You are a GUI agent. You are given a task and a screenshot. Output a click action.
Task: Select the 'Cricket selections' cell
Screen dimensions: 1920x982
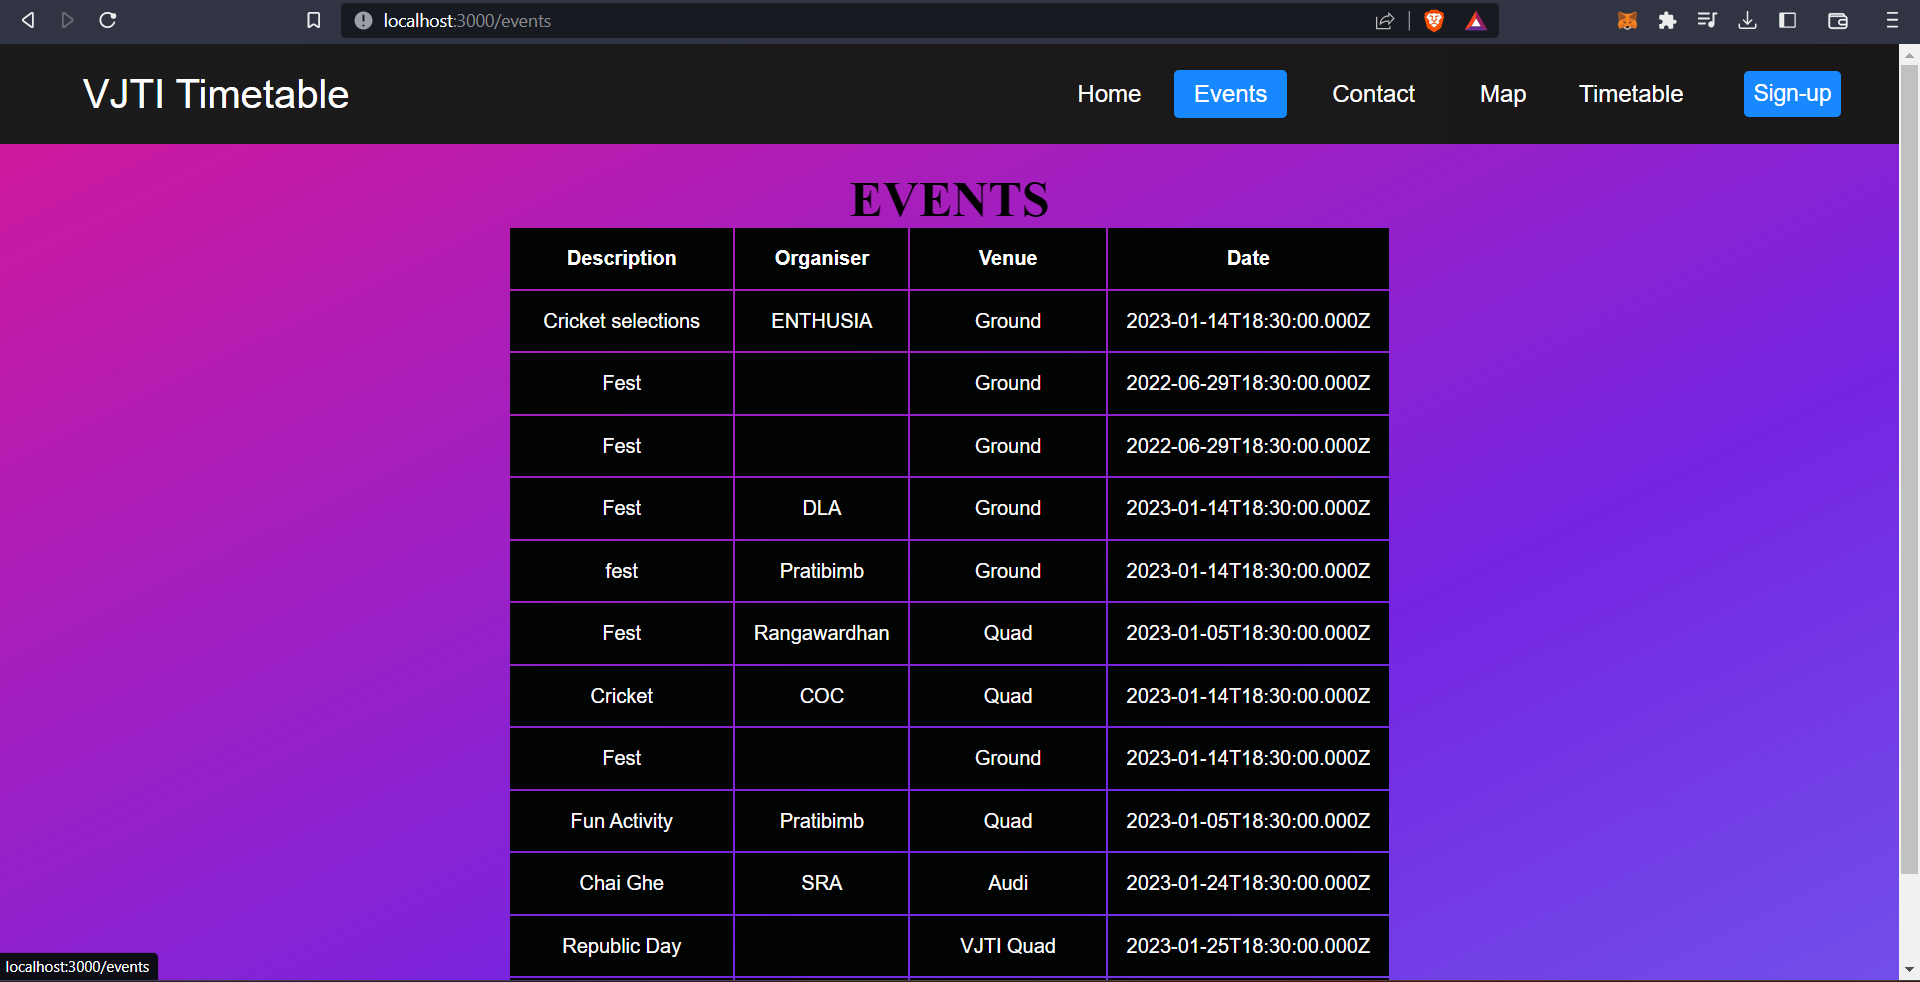click(x=622, y=321)
